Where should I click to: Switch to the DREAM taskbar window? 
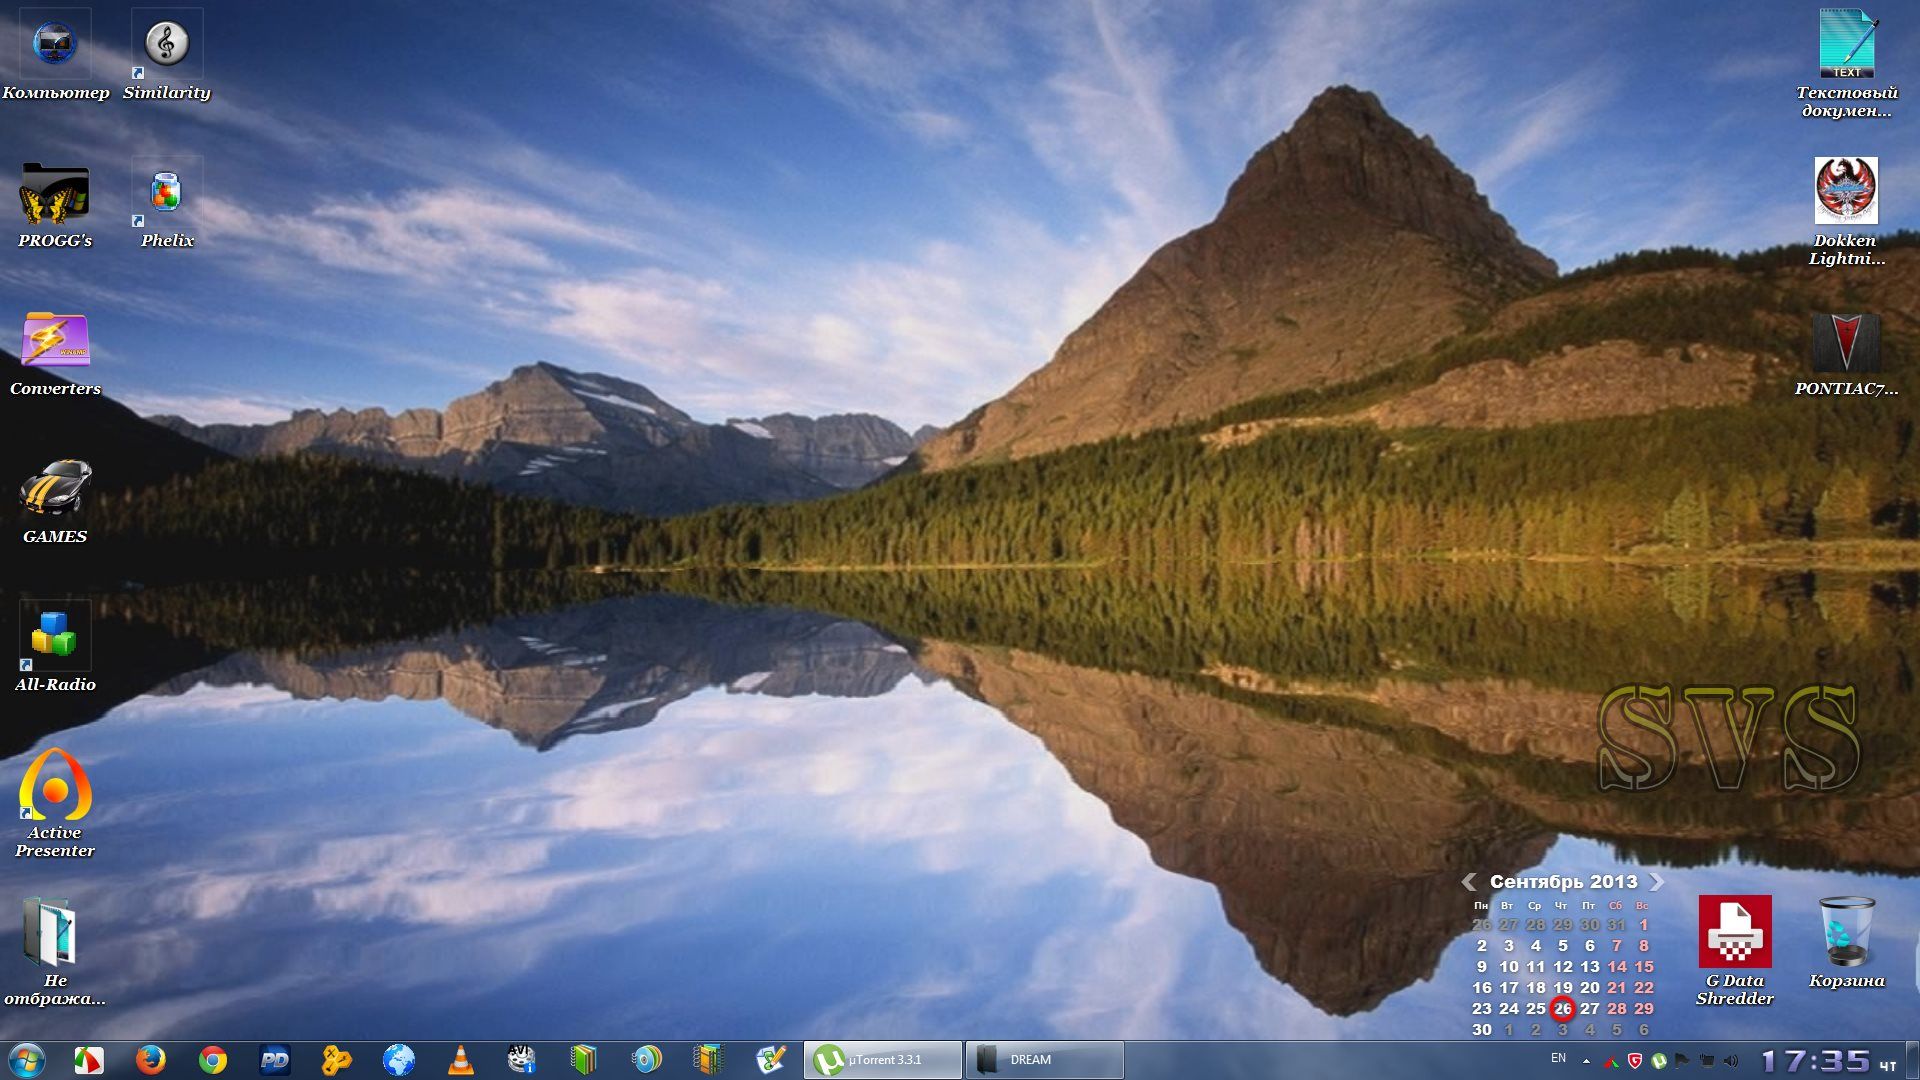click(x=1045, y=1060)
